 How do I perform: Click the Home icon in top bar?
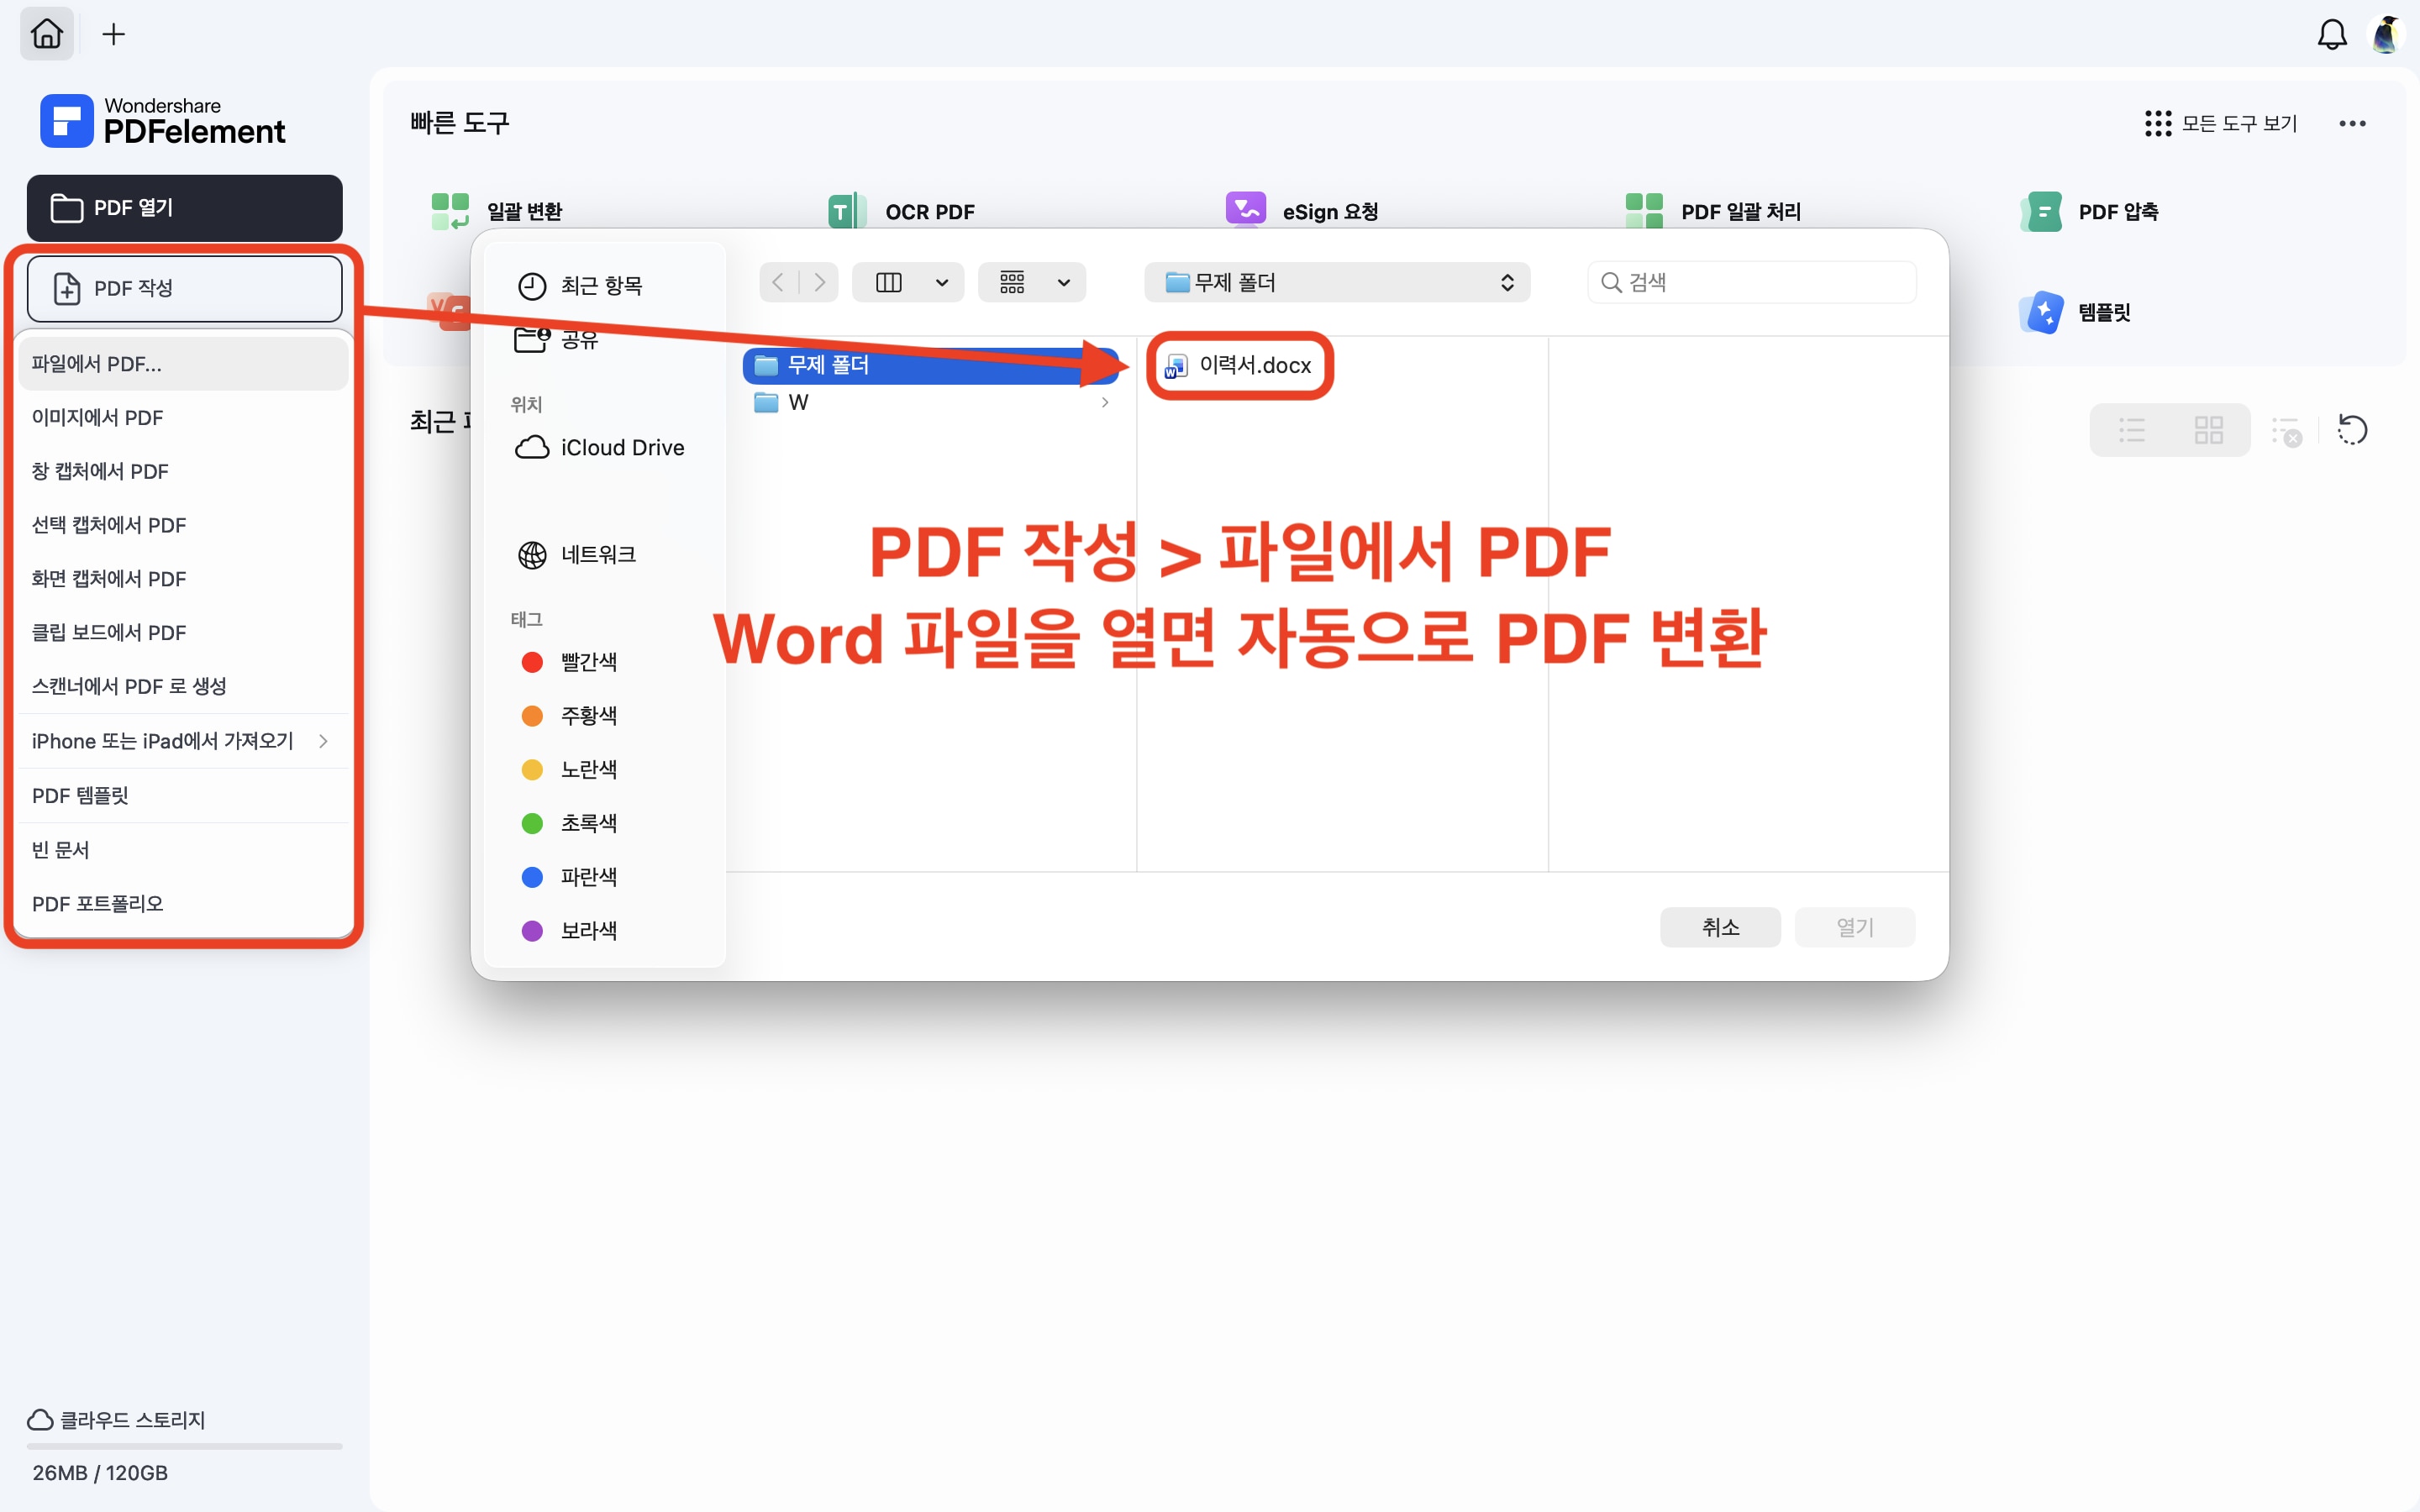tap(46, 34)
